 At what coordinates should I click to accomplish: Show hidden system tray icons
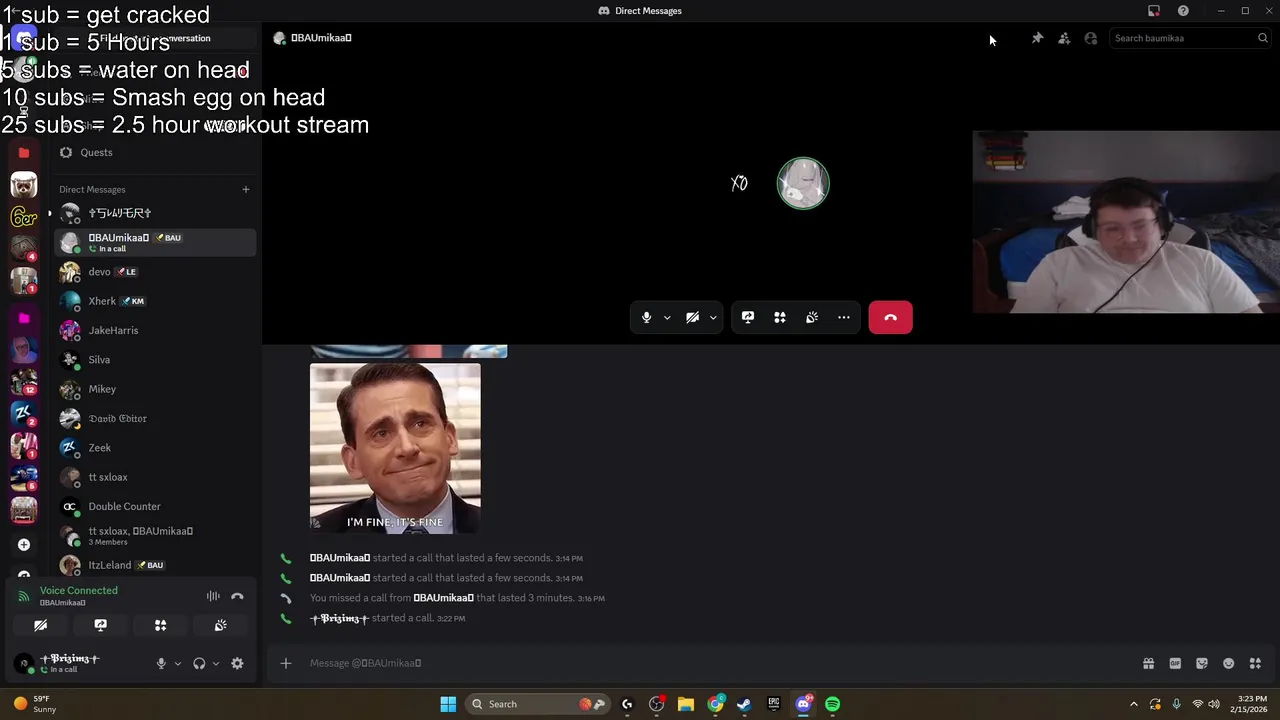(1133, 704)
